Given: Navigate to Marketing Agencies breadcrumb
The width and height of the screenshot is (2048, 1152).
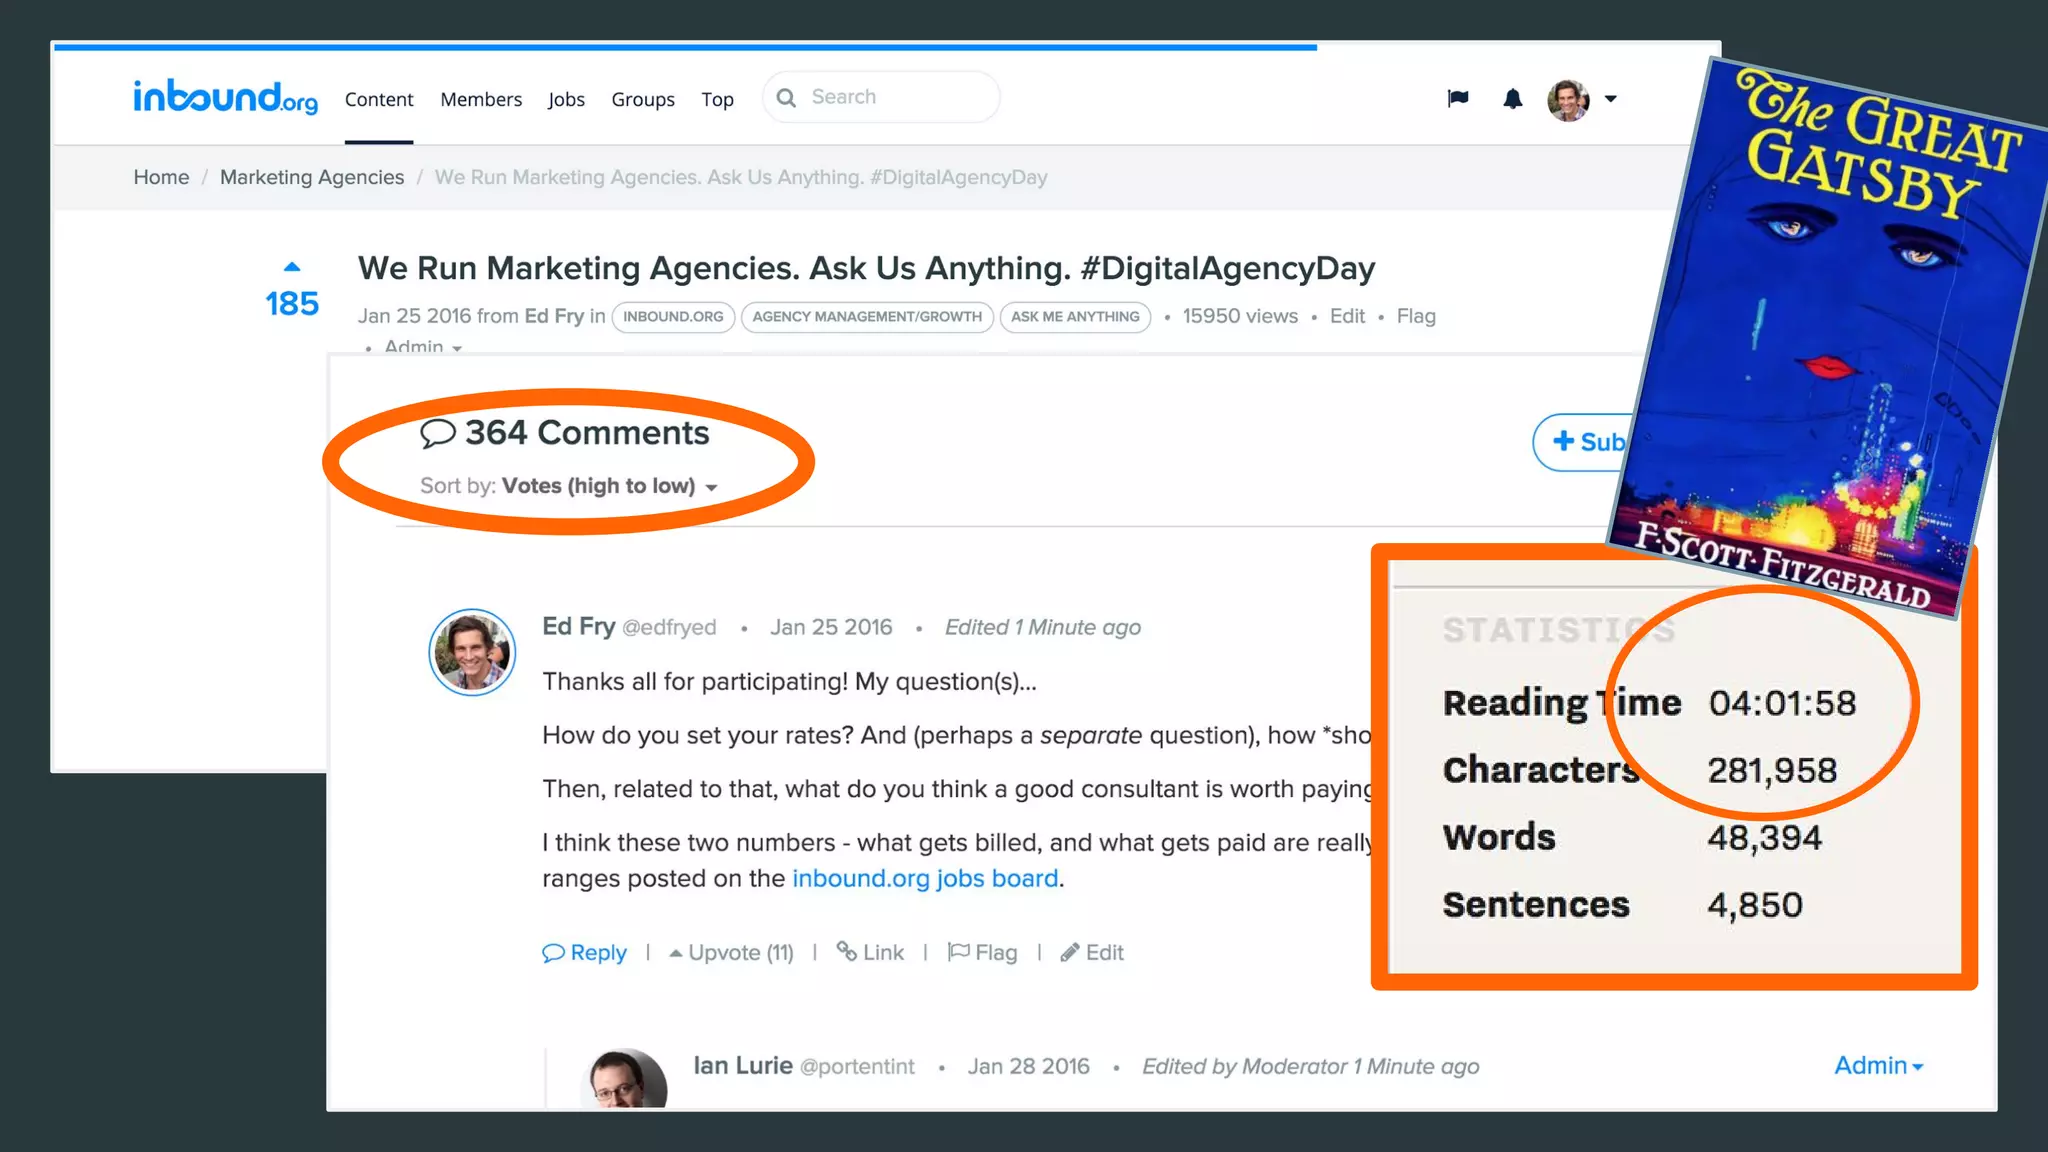Looking at the screenshot, I should [x=312, y=177].
